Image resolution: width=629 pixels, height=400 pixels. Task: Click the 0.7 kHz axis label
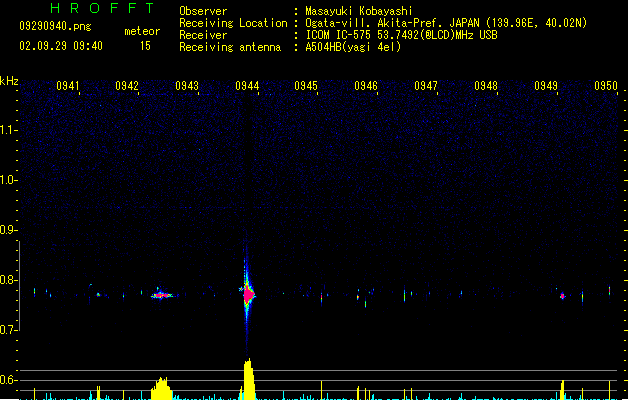(8, 330)
